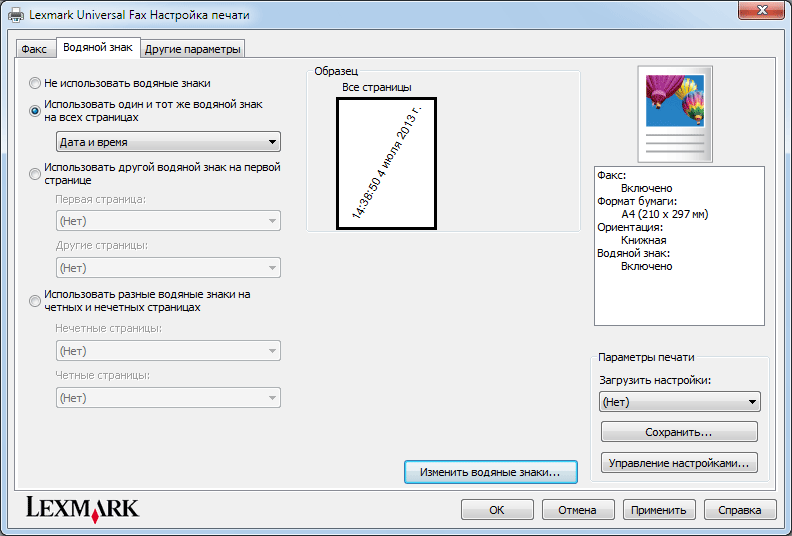The width and height of the screenshot is (792, 536).
Task: Click the 'Изменить водяные знаки...' button
Action: pyautogui.click(x=490, y=472)
